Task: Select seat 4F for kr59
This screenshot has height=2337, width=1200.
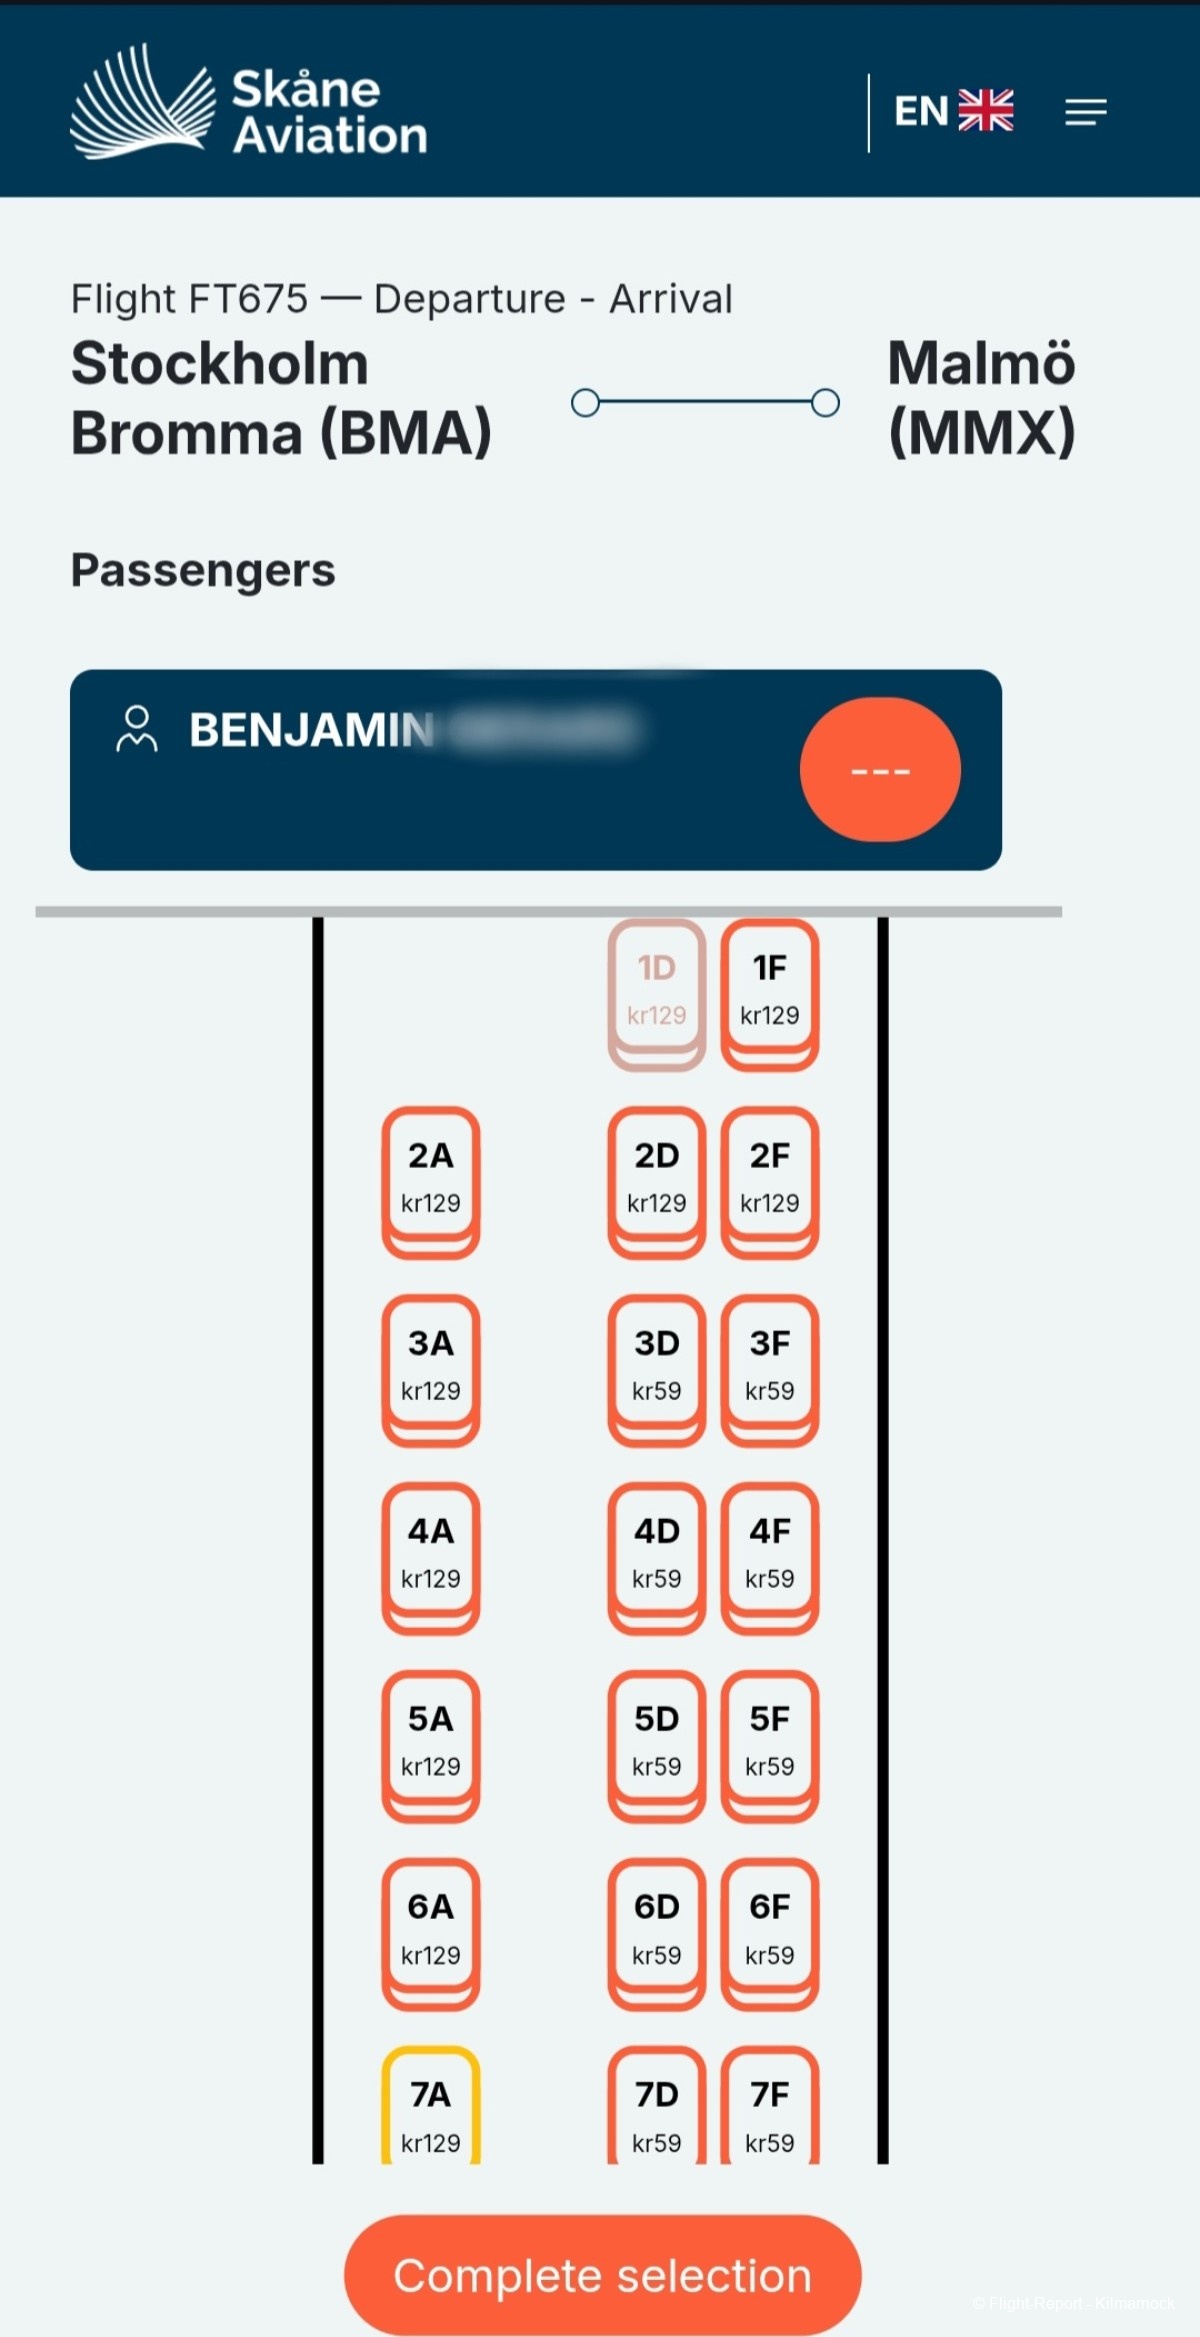Action: pos(770,1558)
